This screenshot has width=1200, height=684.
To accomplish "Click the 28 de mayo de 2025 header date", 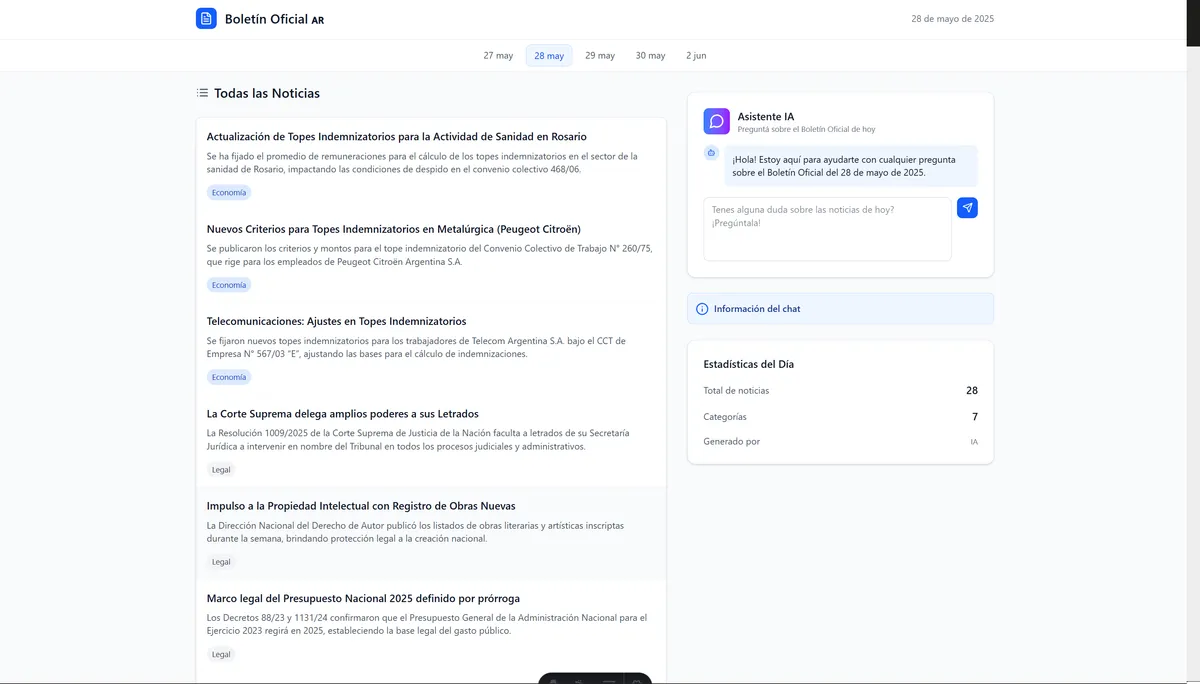I will 953,19.
